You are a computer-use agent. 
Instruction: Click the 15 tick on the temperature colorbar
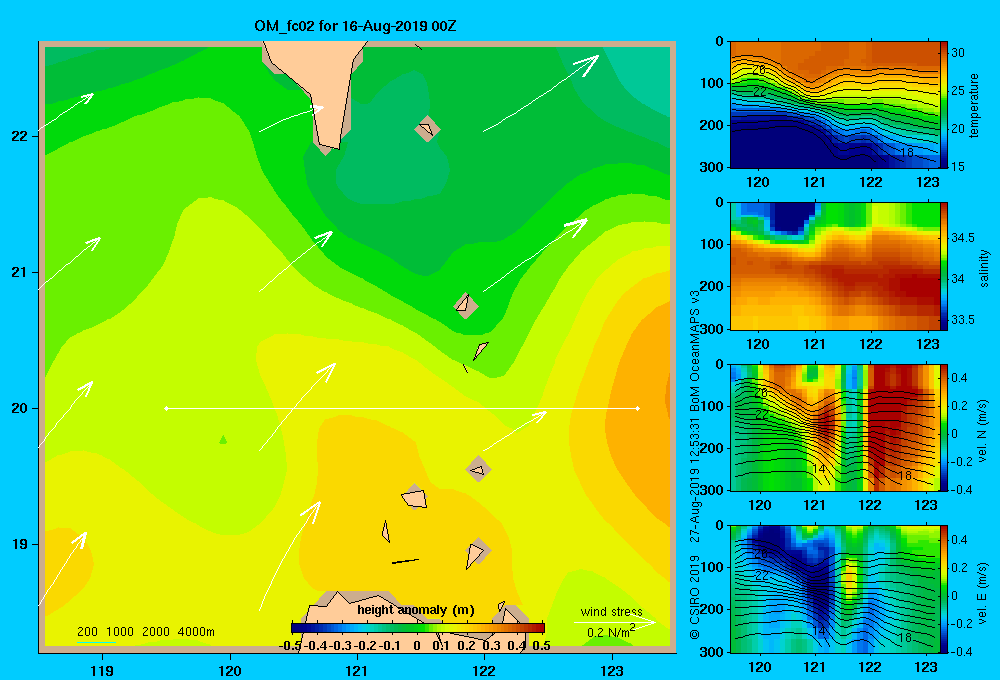click(x=958, y=166)
